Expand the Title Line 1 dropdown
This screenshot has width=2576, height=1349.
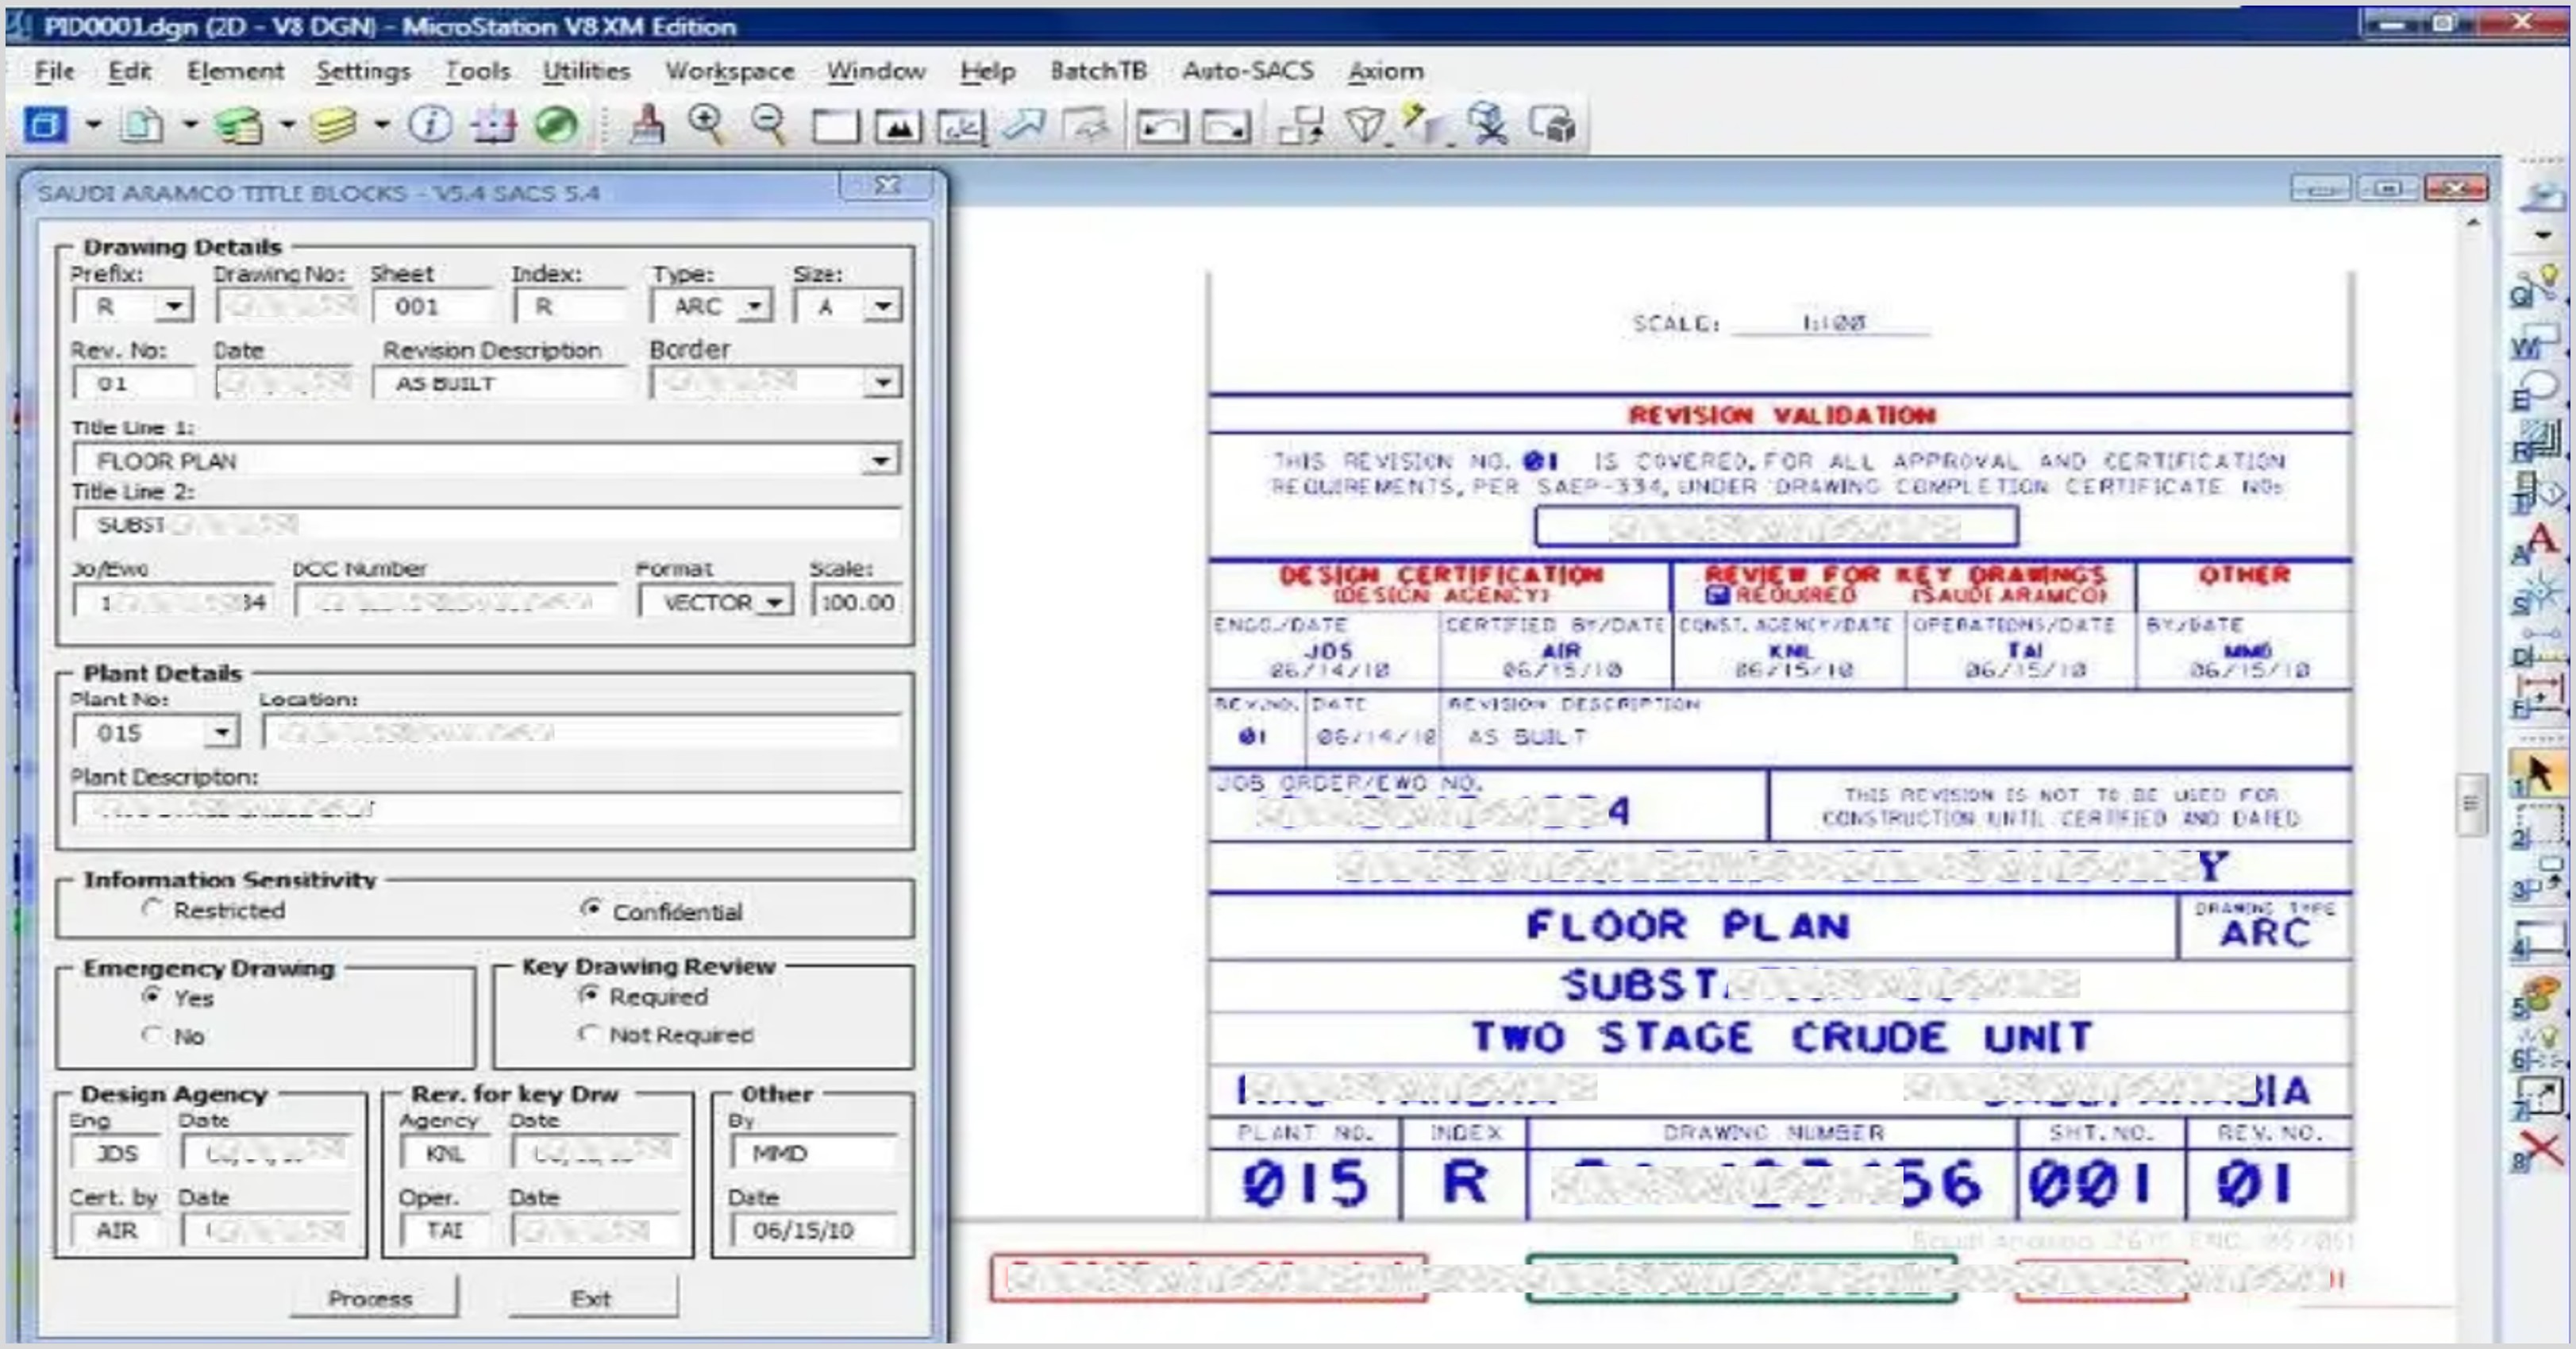click(x=880, y=460)
